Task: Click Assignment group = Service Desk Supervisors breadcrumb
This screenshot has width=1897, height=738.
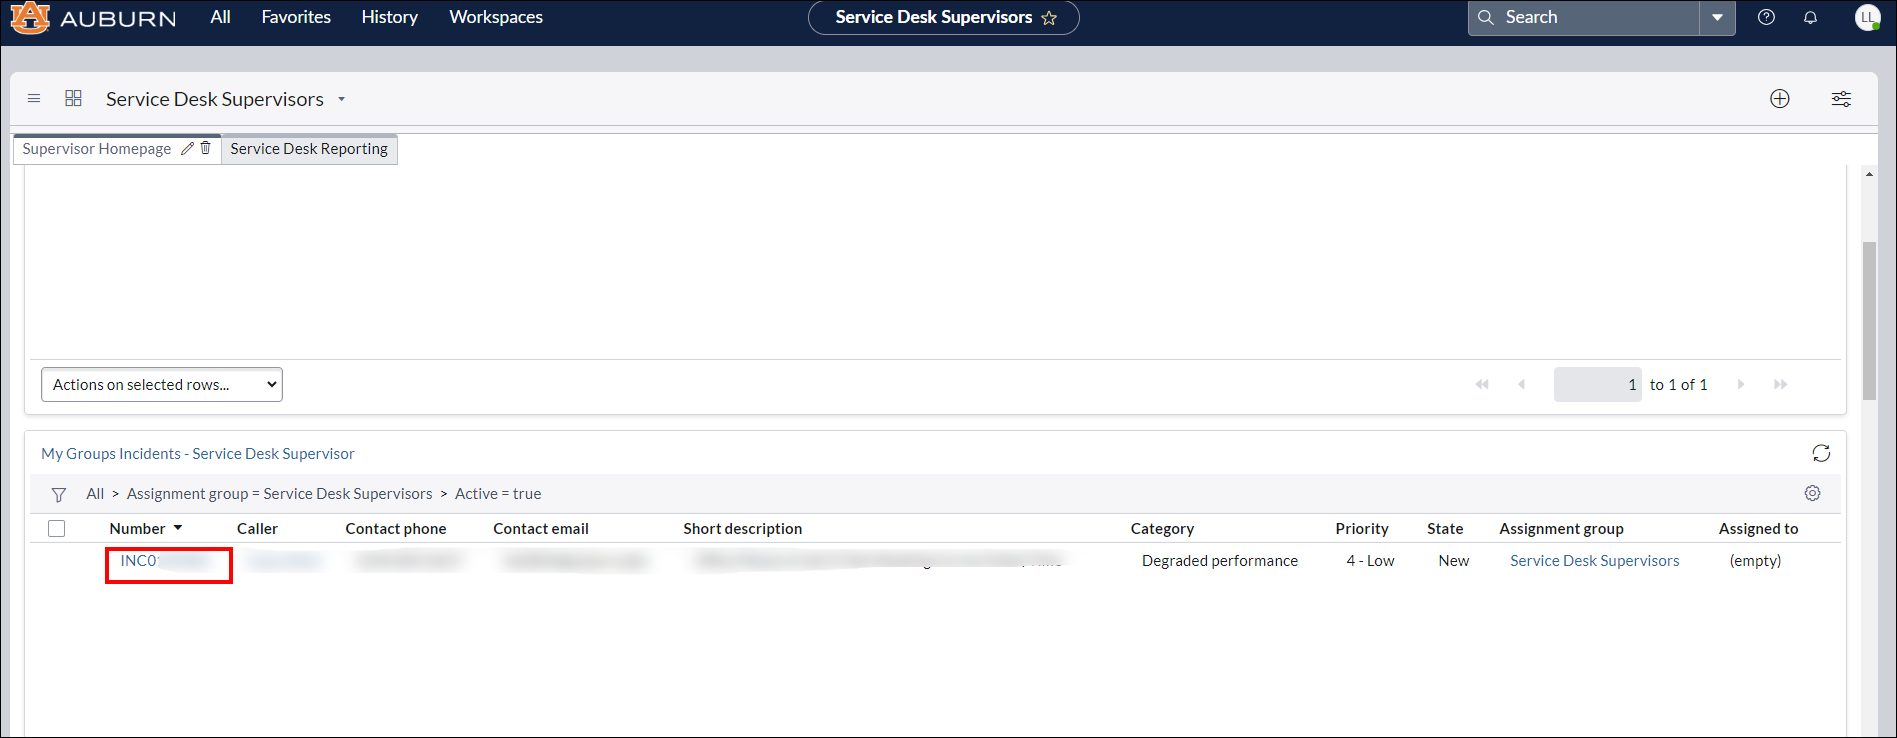Action: 280,494
